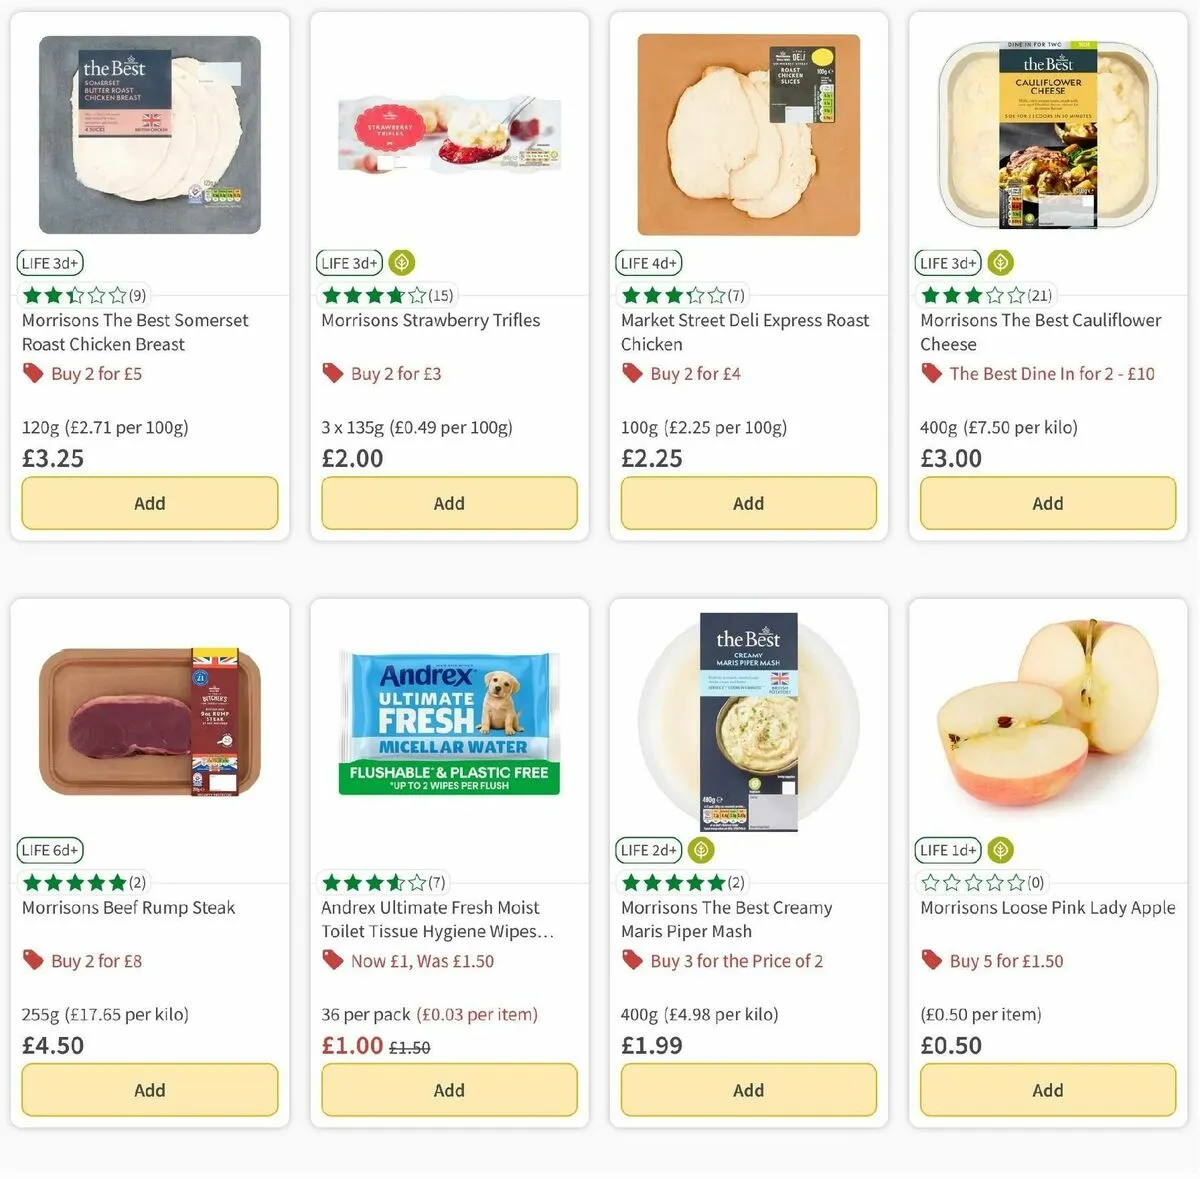Viewport: 1200px width, 1179px height.
Task: Add Loose Pink Lady Apple to basket
Action: tap(1048, 1090)
